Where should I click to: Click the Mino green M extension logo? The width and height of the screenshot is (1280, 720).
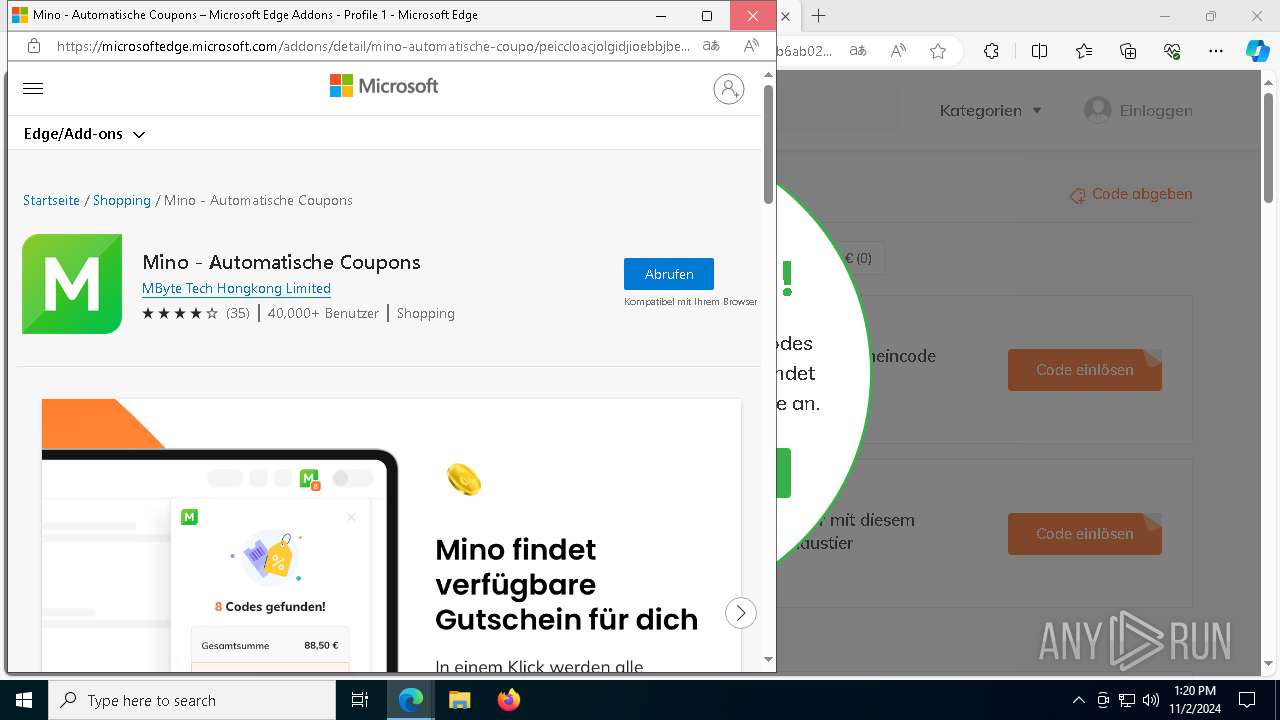72,284
